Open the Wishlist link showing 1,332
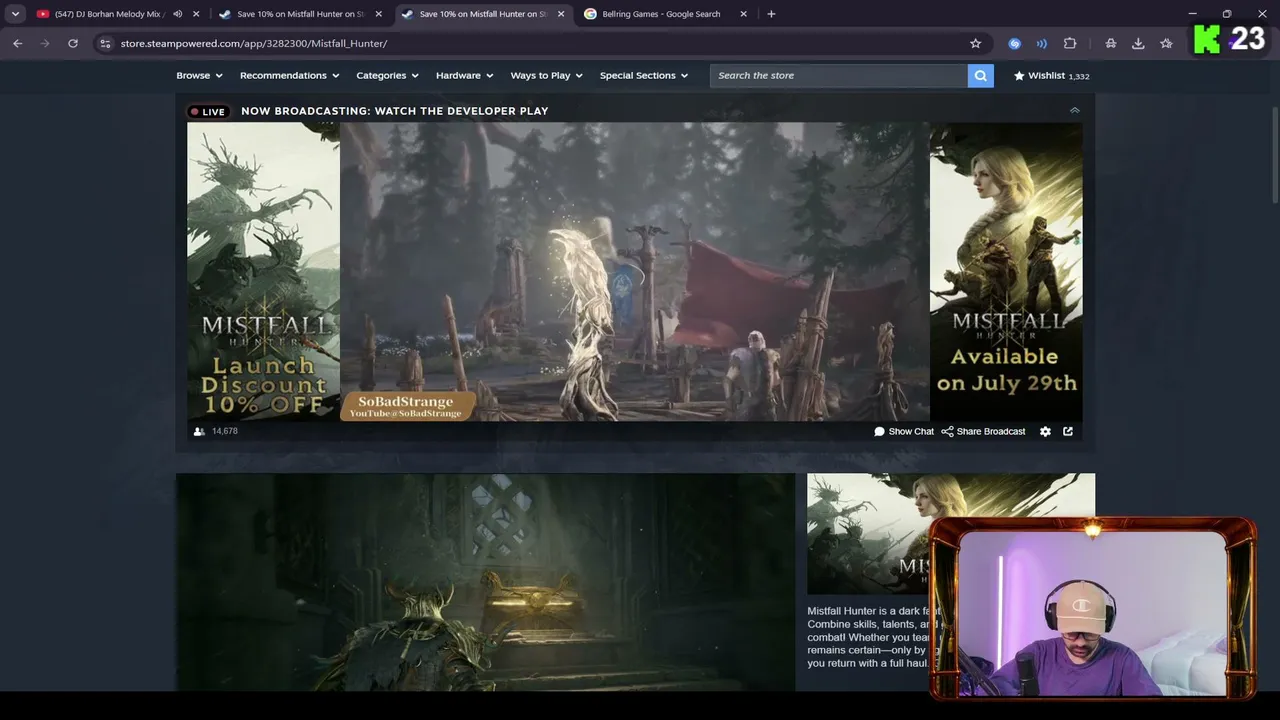Image resolution: width=1280 pixels, height=720 pixels. click(x=1051, y=75)
